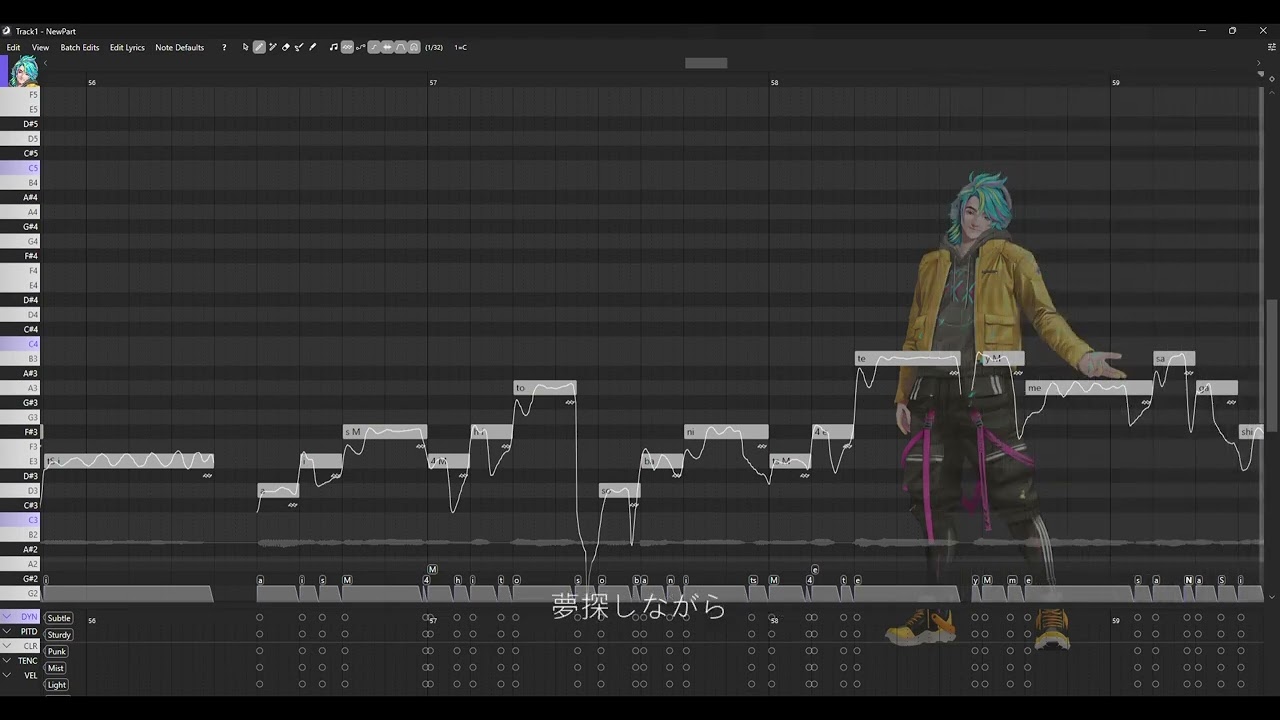Select the Pen tool in toolbar

(x=259, y=47)
